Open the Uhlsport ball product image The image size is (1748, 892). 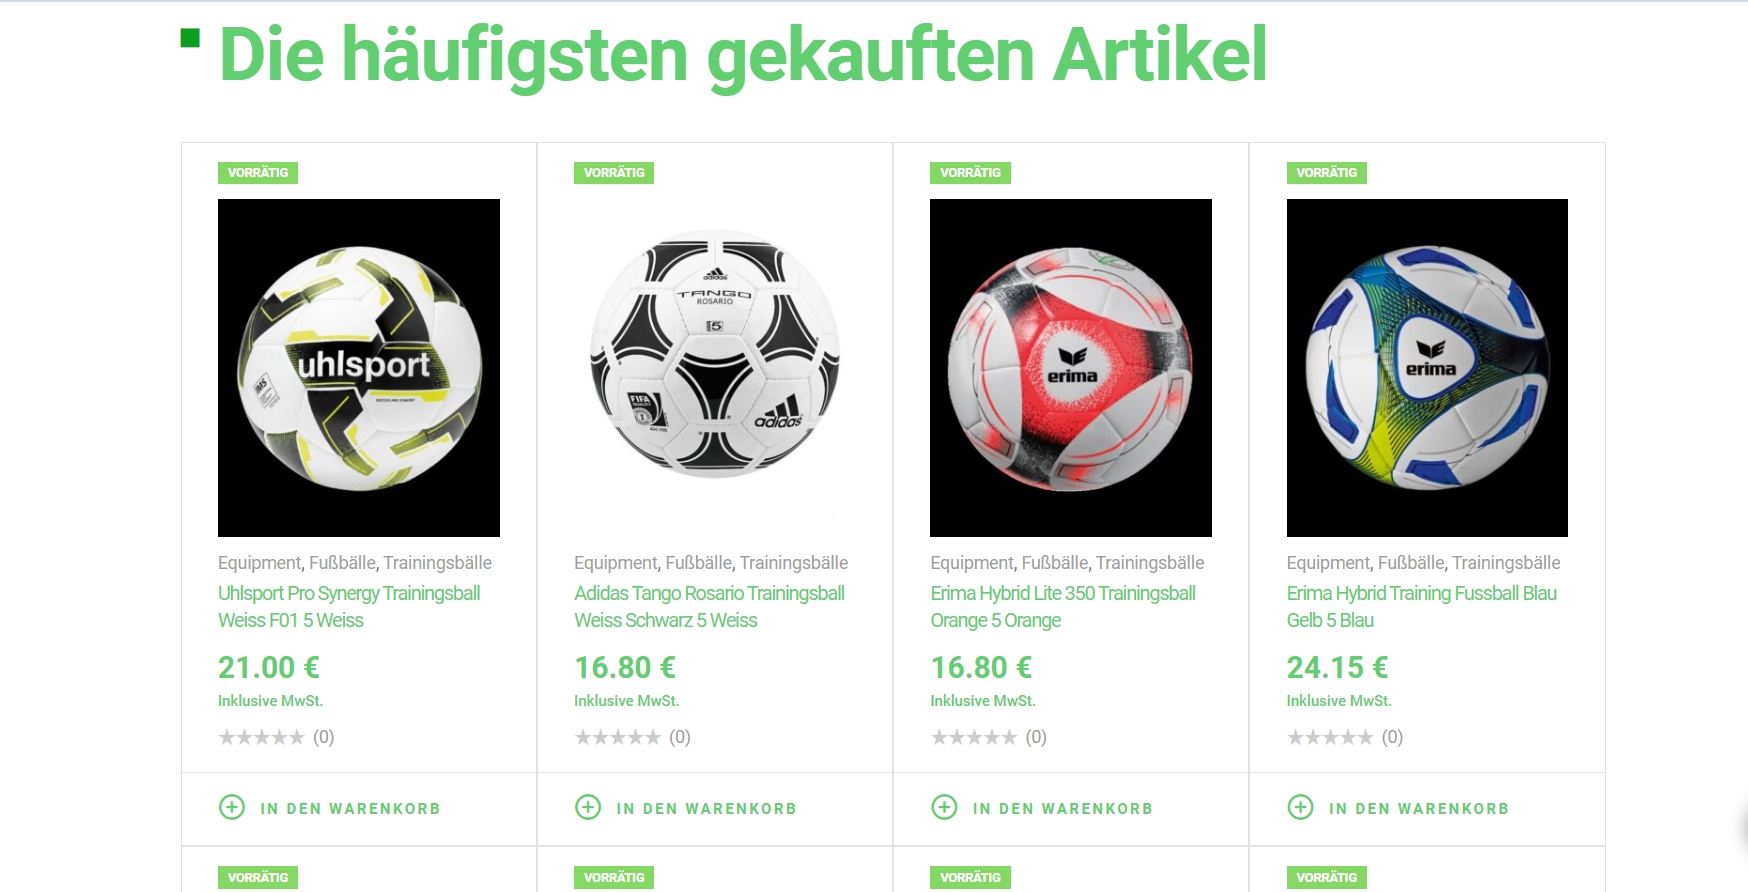click(359, 368)
